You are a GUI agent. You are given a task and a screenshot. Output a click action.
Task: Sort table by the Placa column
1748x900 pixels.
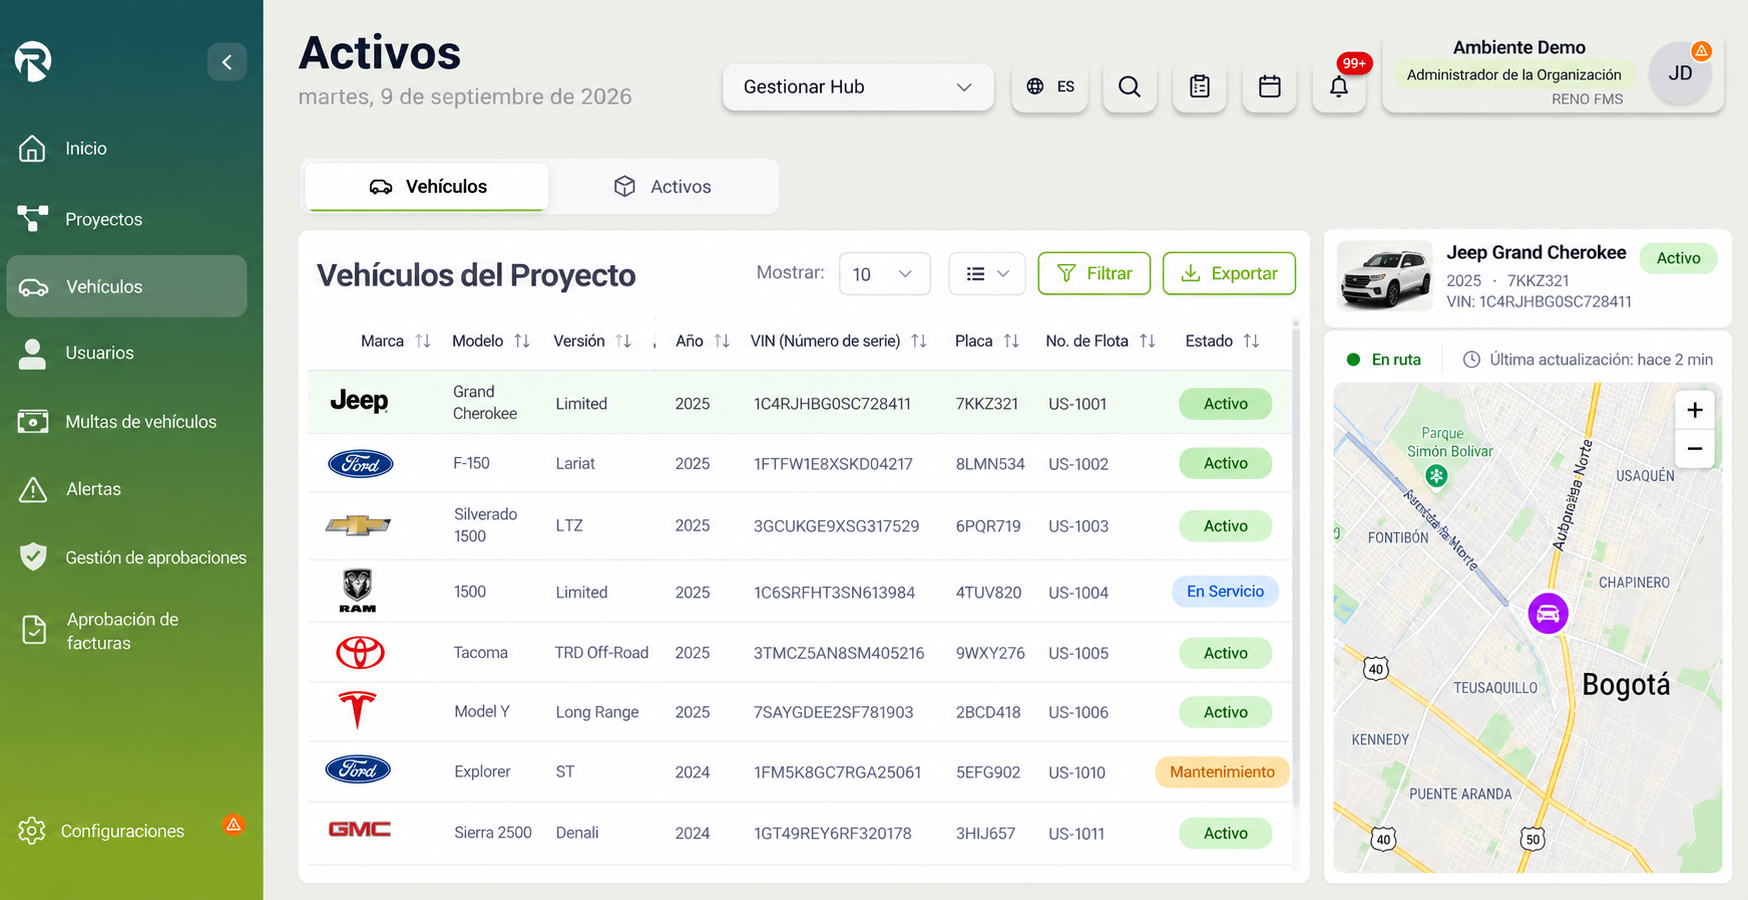(x=1011, y=341)
